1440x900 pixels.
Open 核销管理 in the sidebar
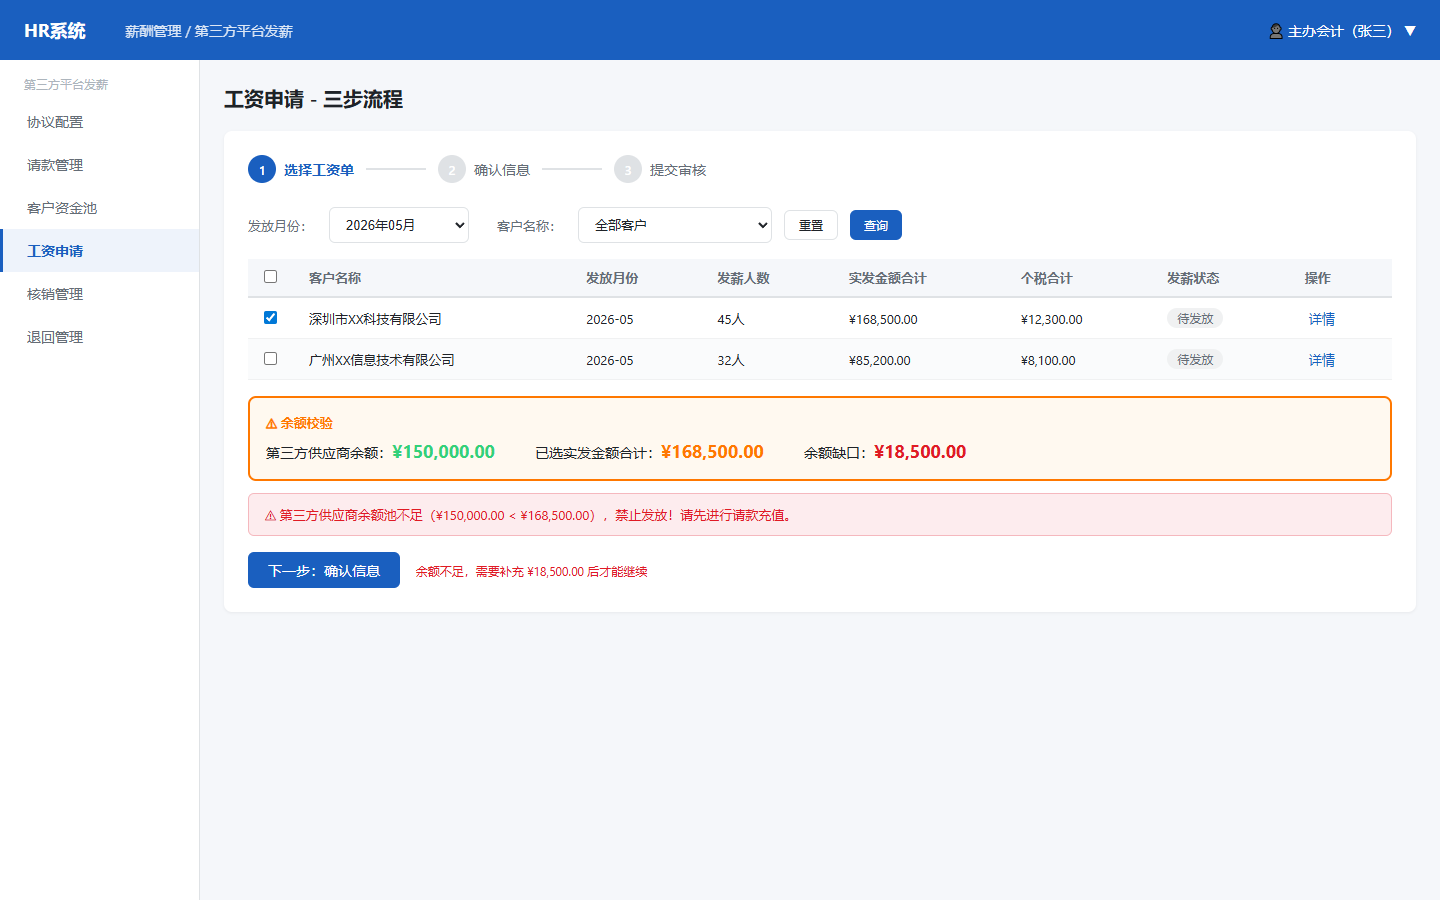(x=100, y=294)
